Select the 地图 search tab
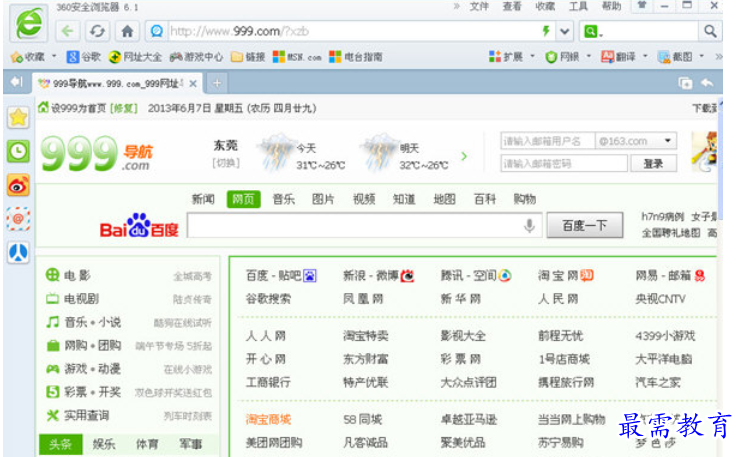The width and height of the screenshot is (740, 457). (445, 199)
